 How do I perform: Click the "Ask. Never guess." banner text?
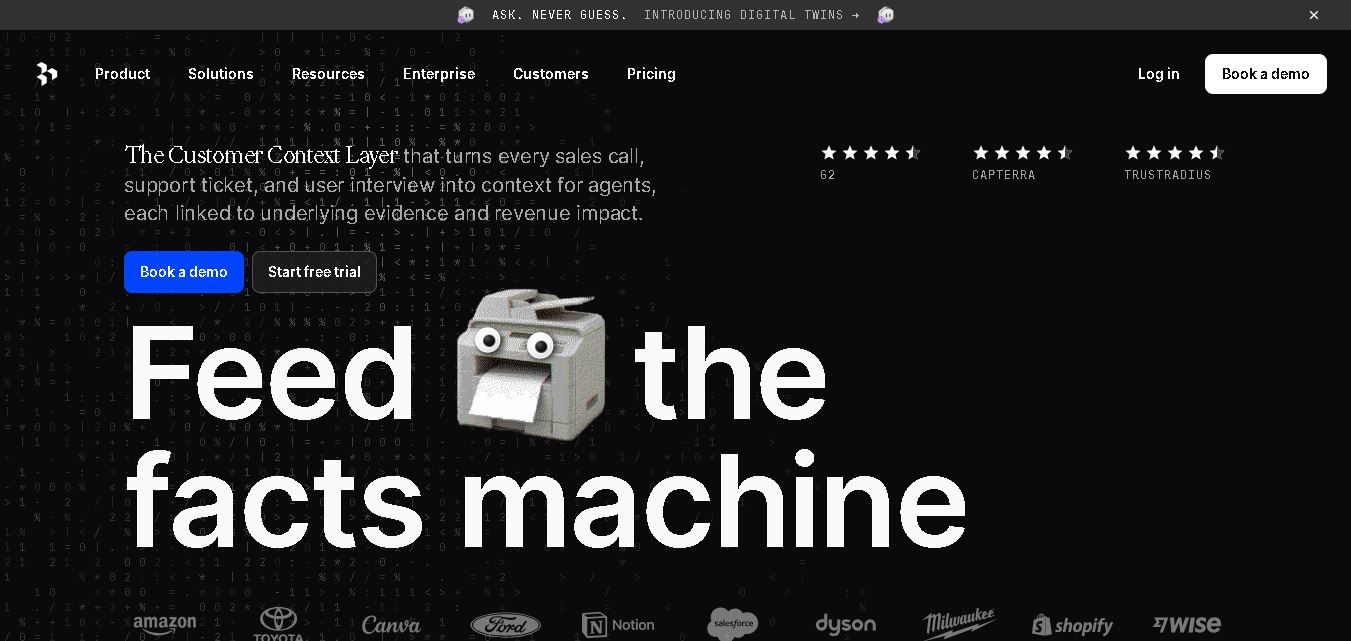pos(560,15)
